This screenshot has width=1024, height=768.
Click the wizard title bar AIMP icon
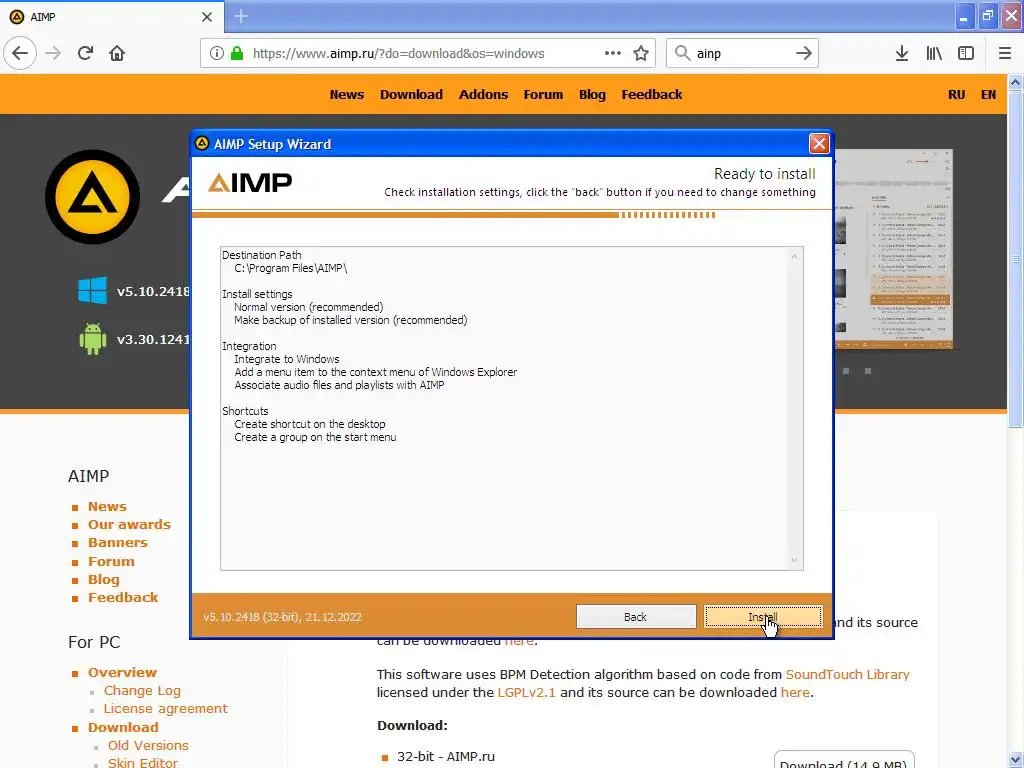[202, 144]
